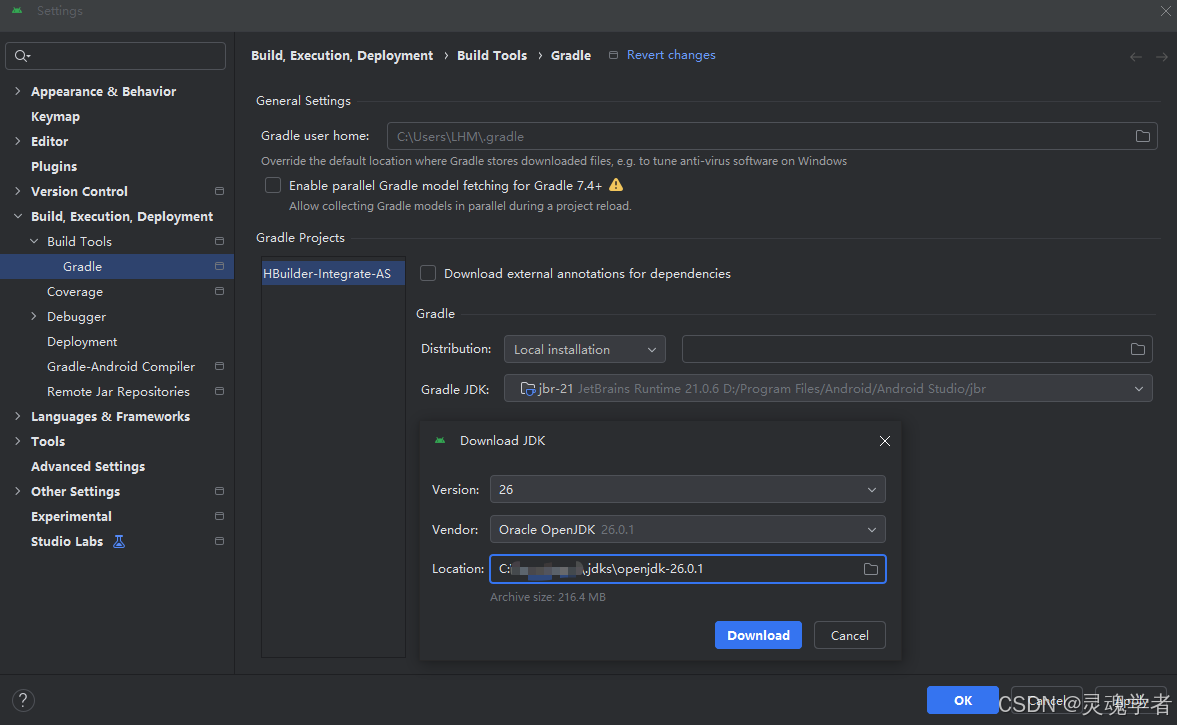Click project-level icon next to Studio Labs
Viewport: 1177px width, 725px height.
219,541
